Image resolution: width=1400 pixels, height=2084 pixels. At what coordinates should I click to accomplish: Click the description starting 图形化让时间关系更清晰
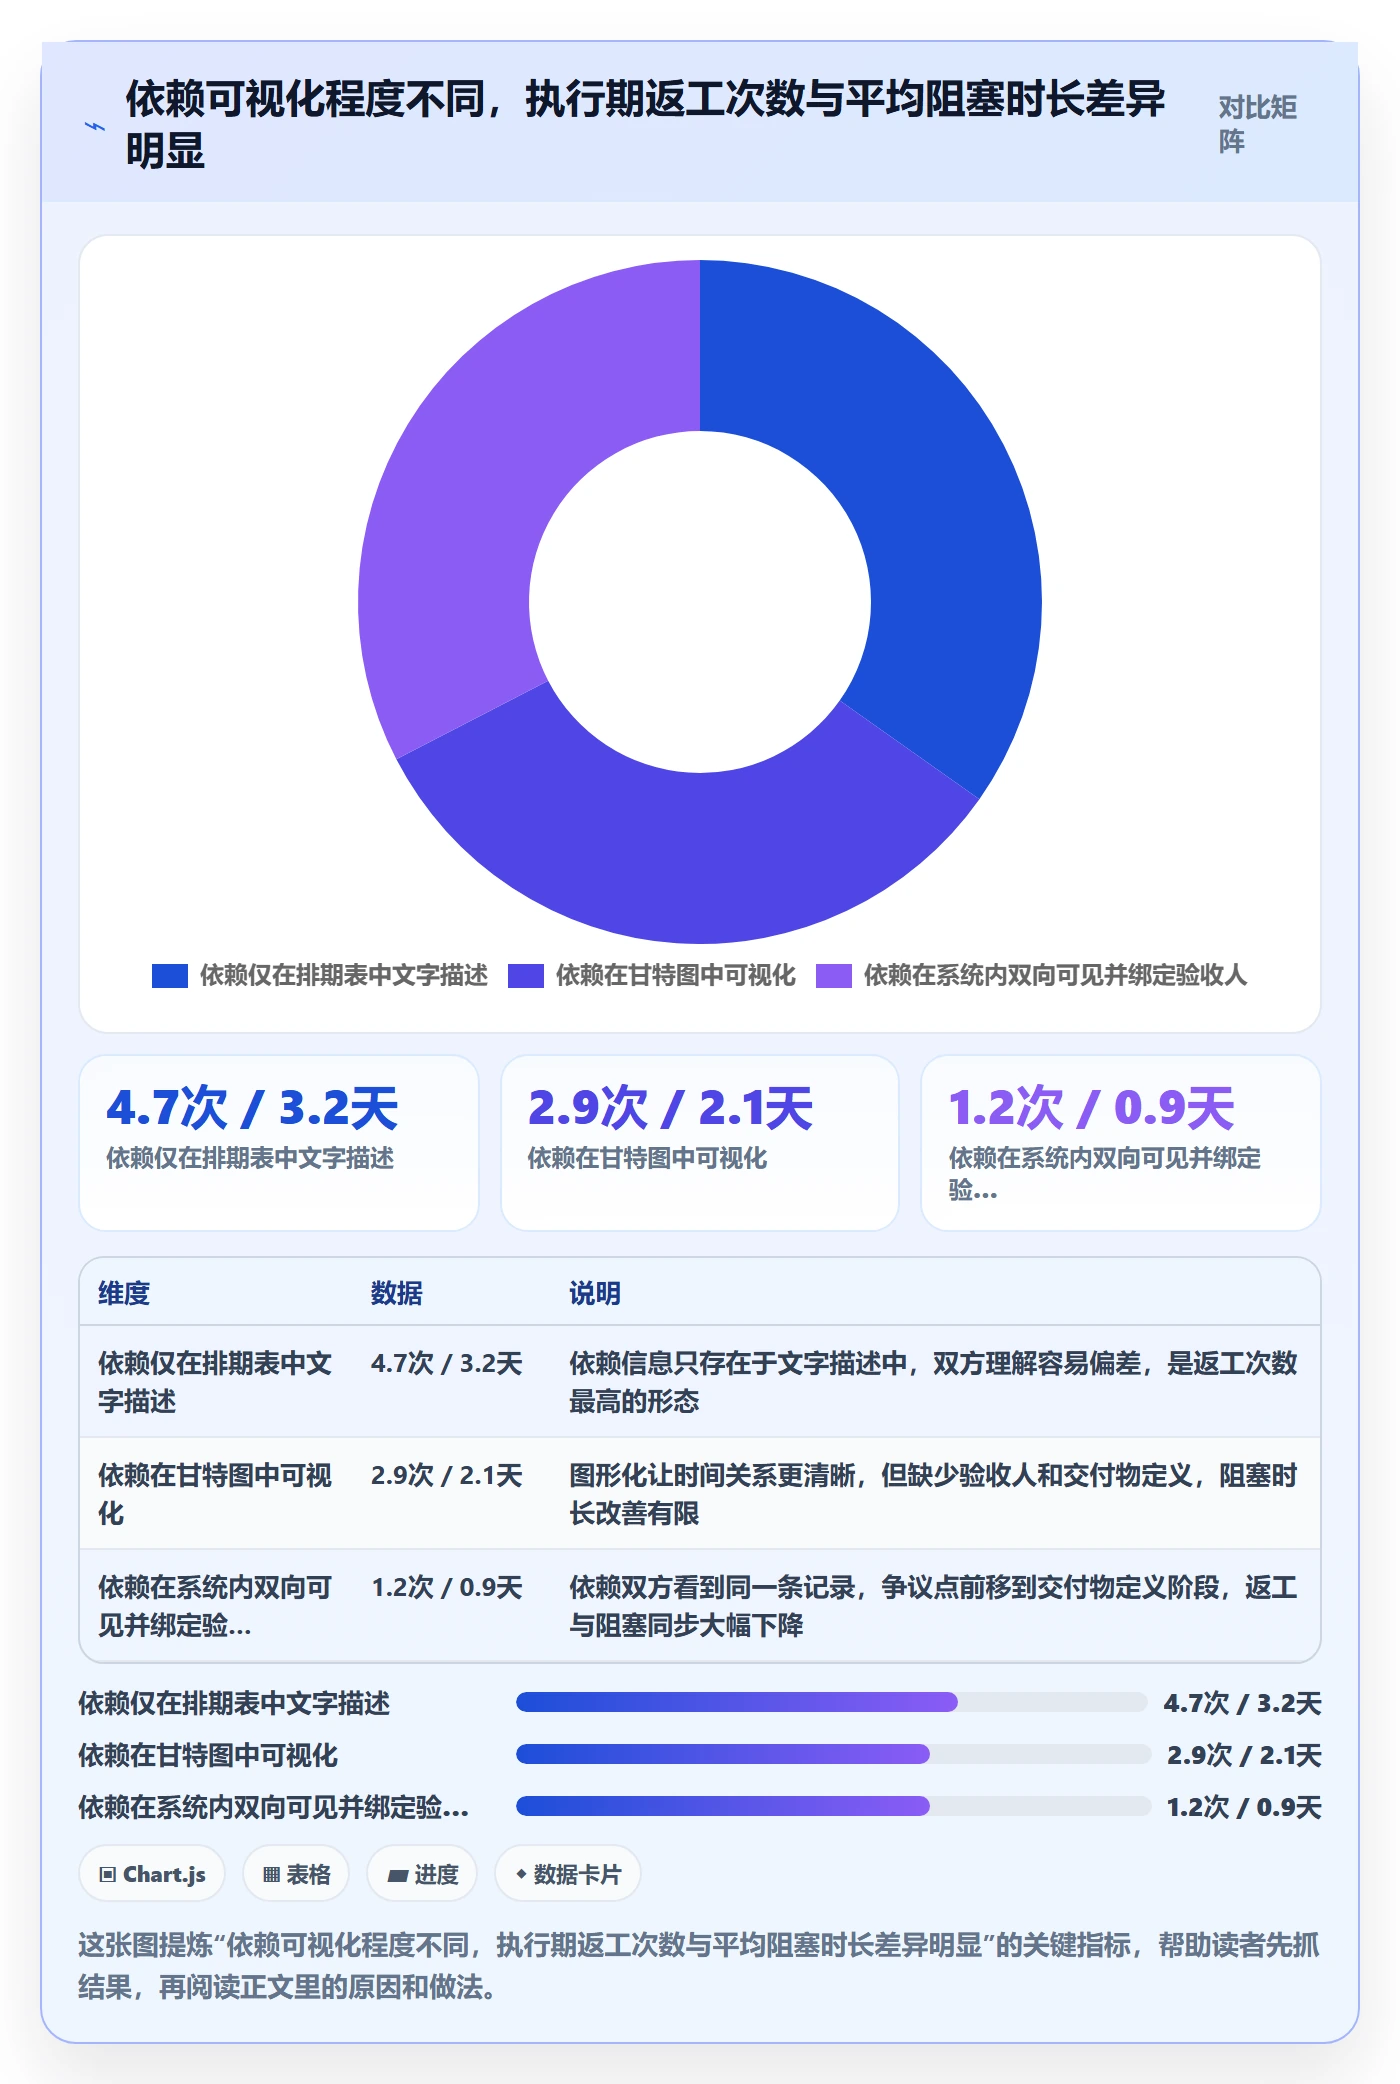(x=933, y=1494)
